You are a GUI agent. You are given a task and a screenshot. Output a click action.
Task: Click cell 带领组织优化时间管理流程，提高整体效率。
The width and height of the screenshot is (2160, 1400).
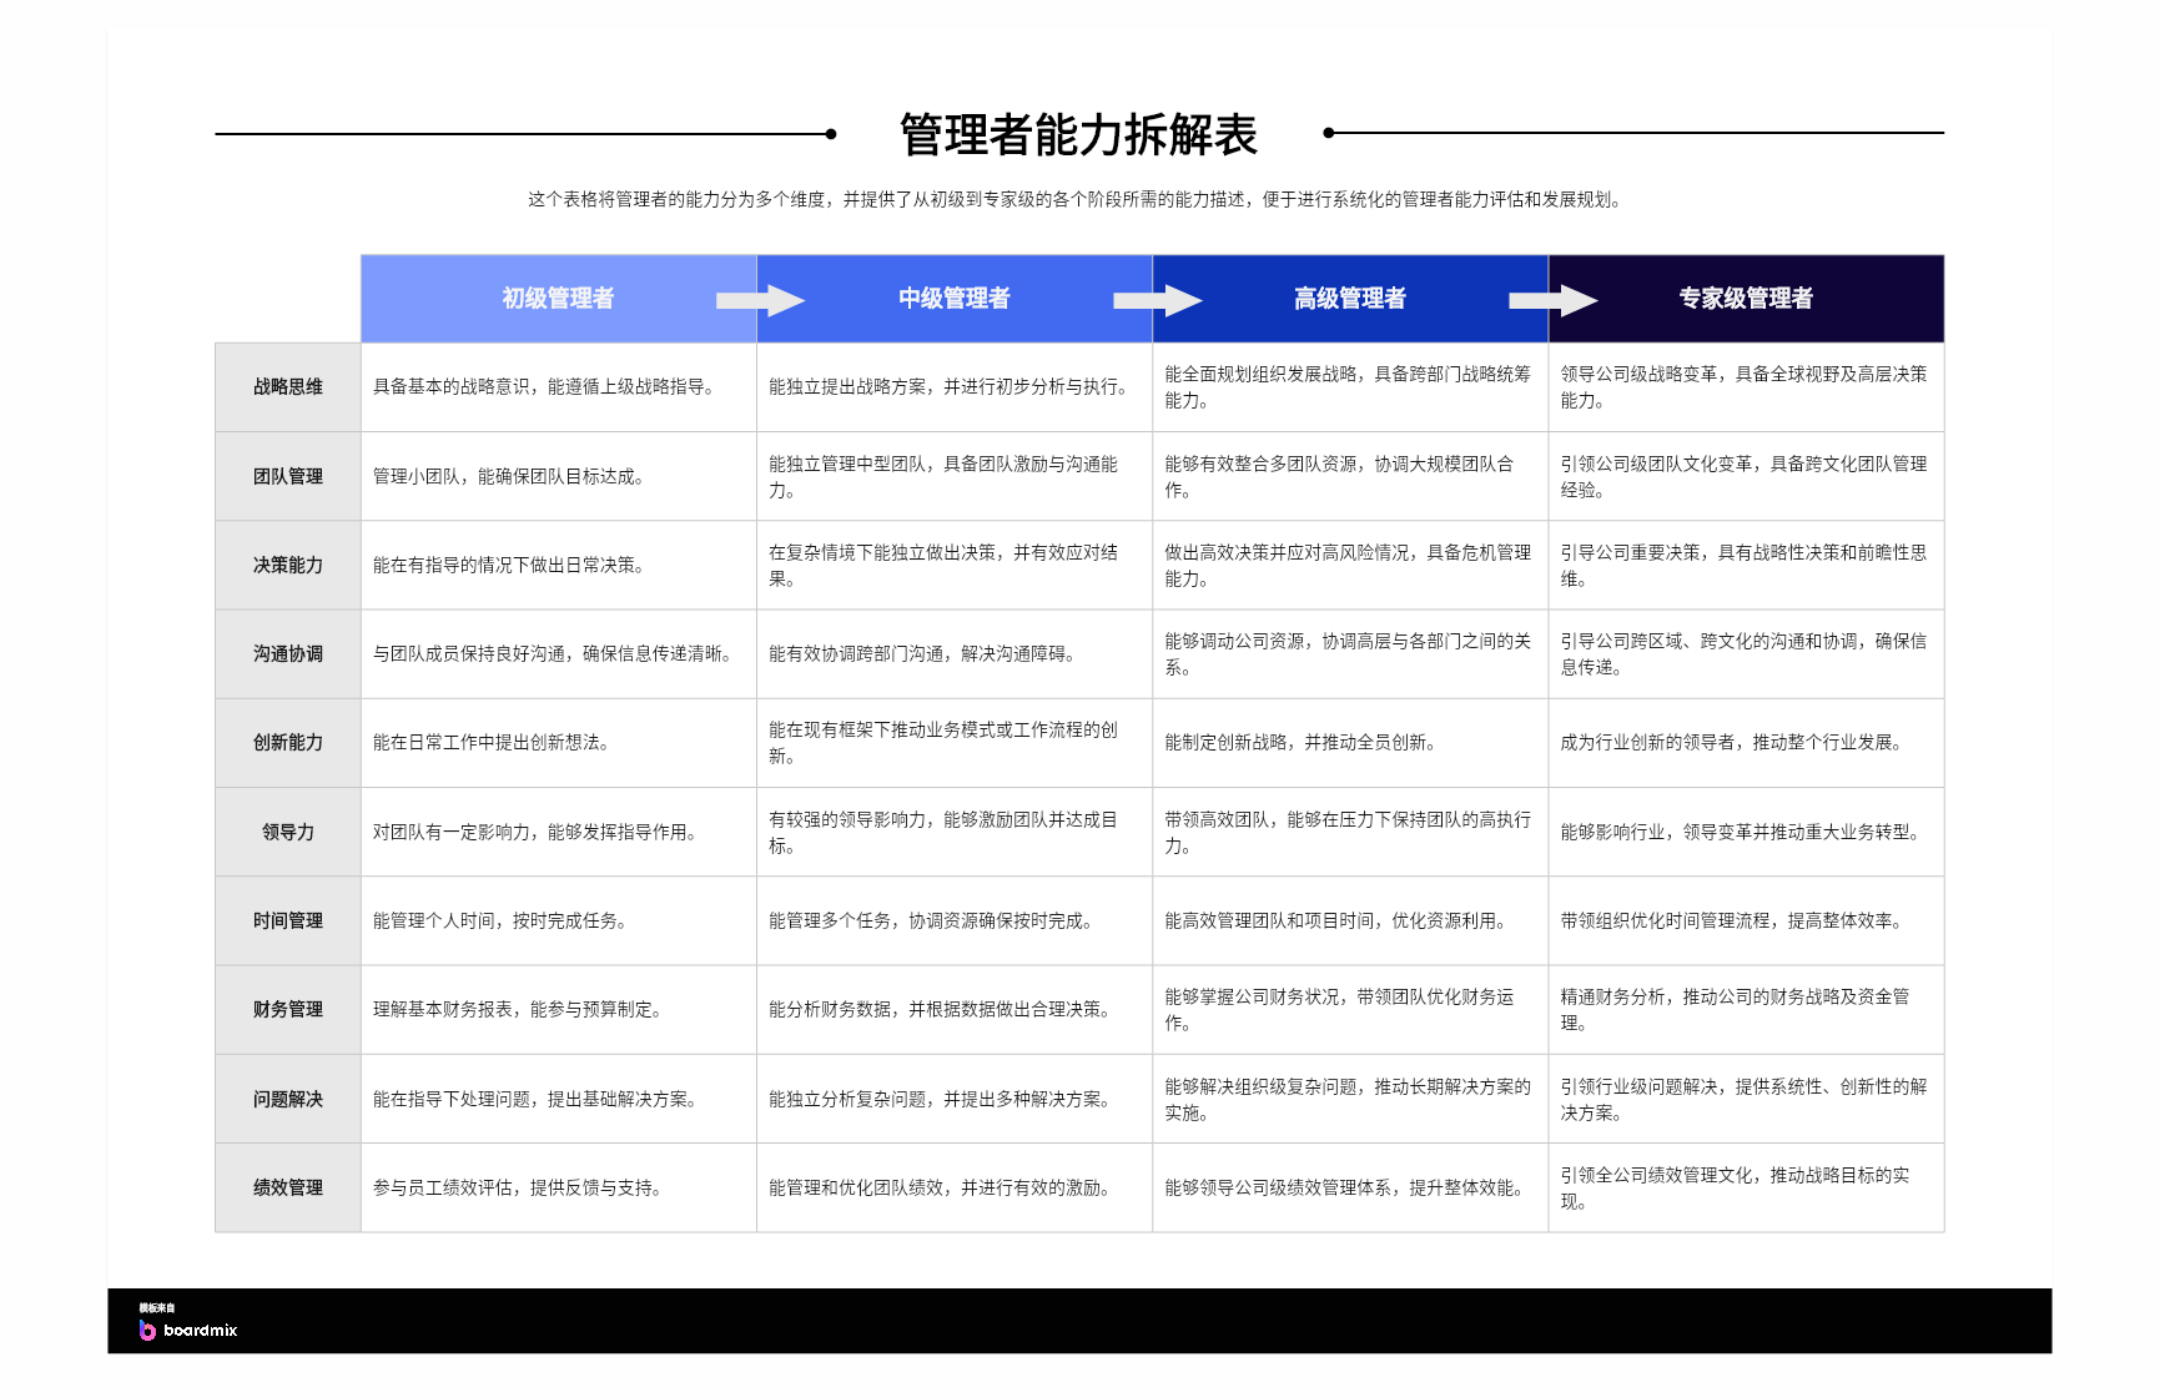click(x=1747, y=921)
